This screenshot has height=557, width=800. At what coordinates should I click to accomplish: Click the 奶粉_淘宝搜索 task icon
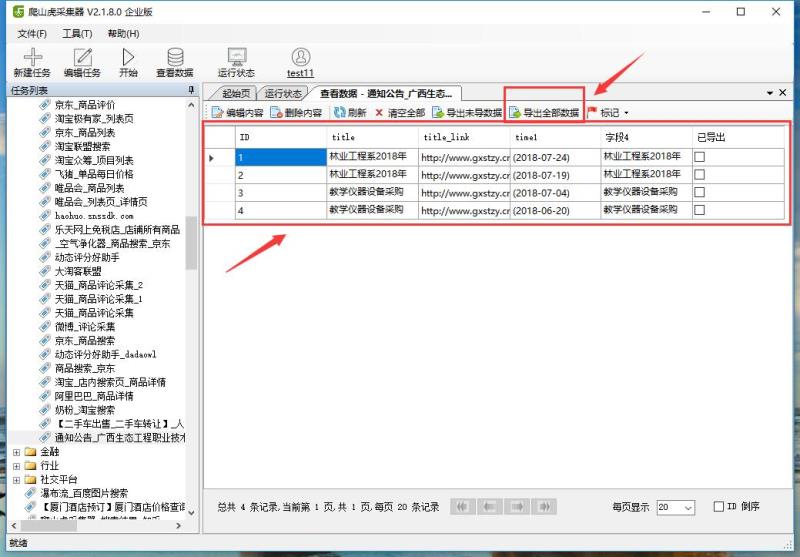(45, 410)
